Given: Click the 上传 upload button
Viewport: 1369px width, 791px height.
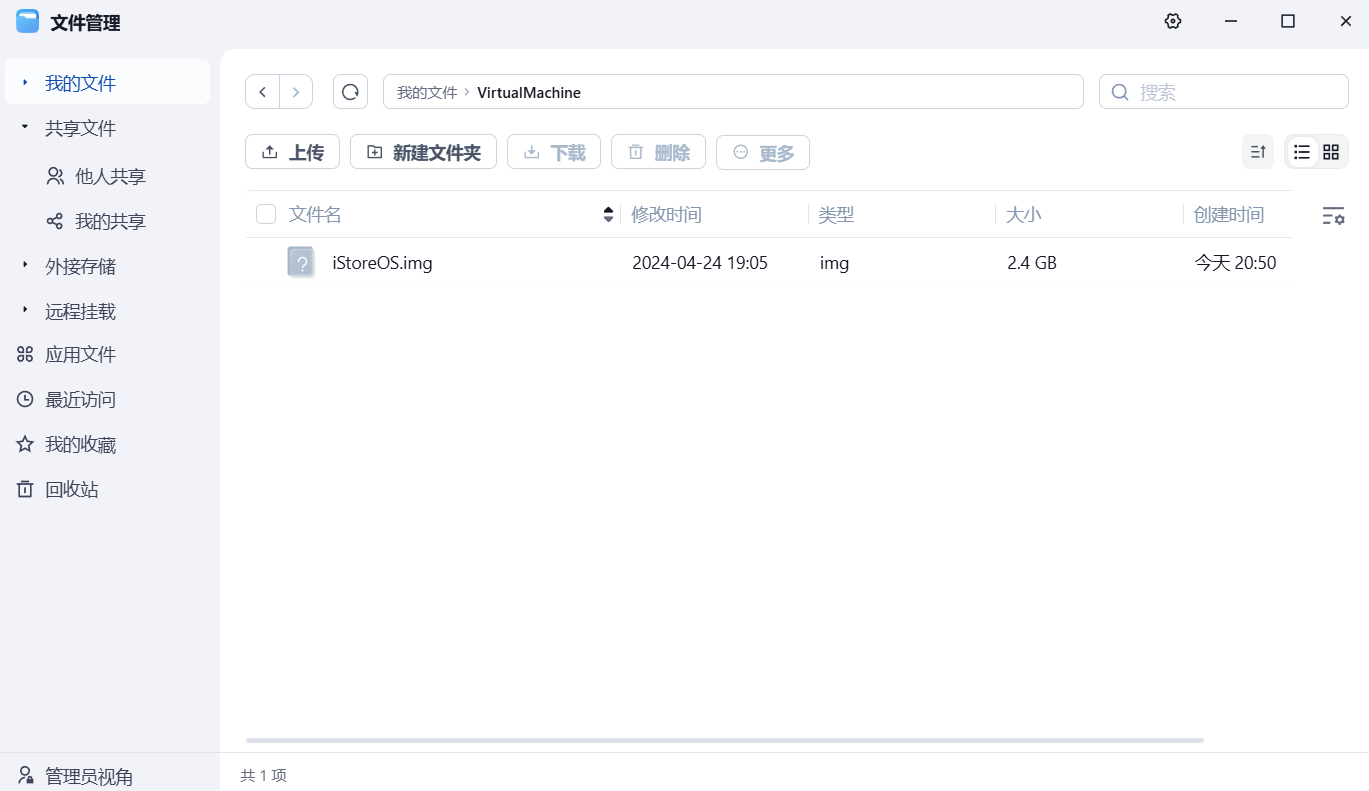Looking at the screenshot, I should [292, 152].
